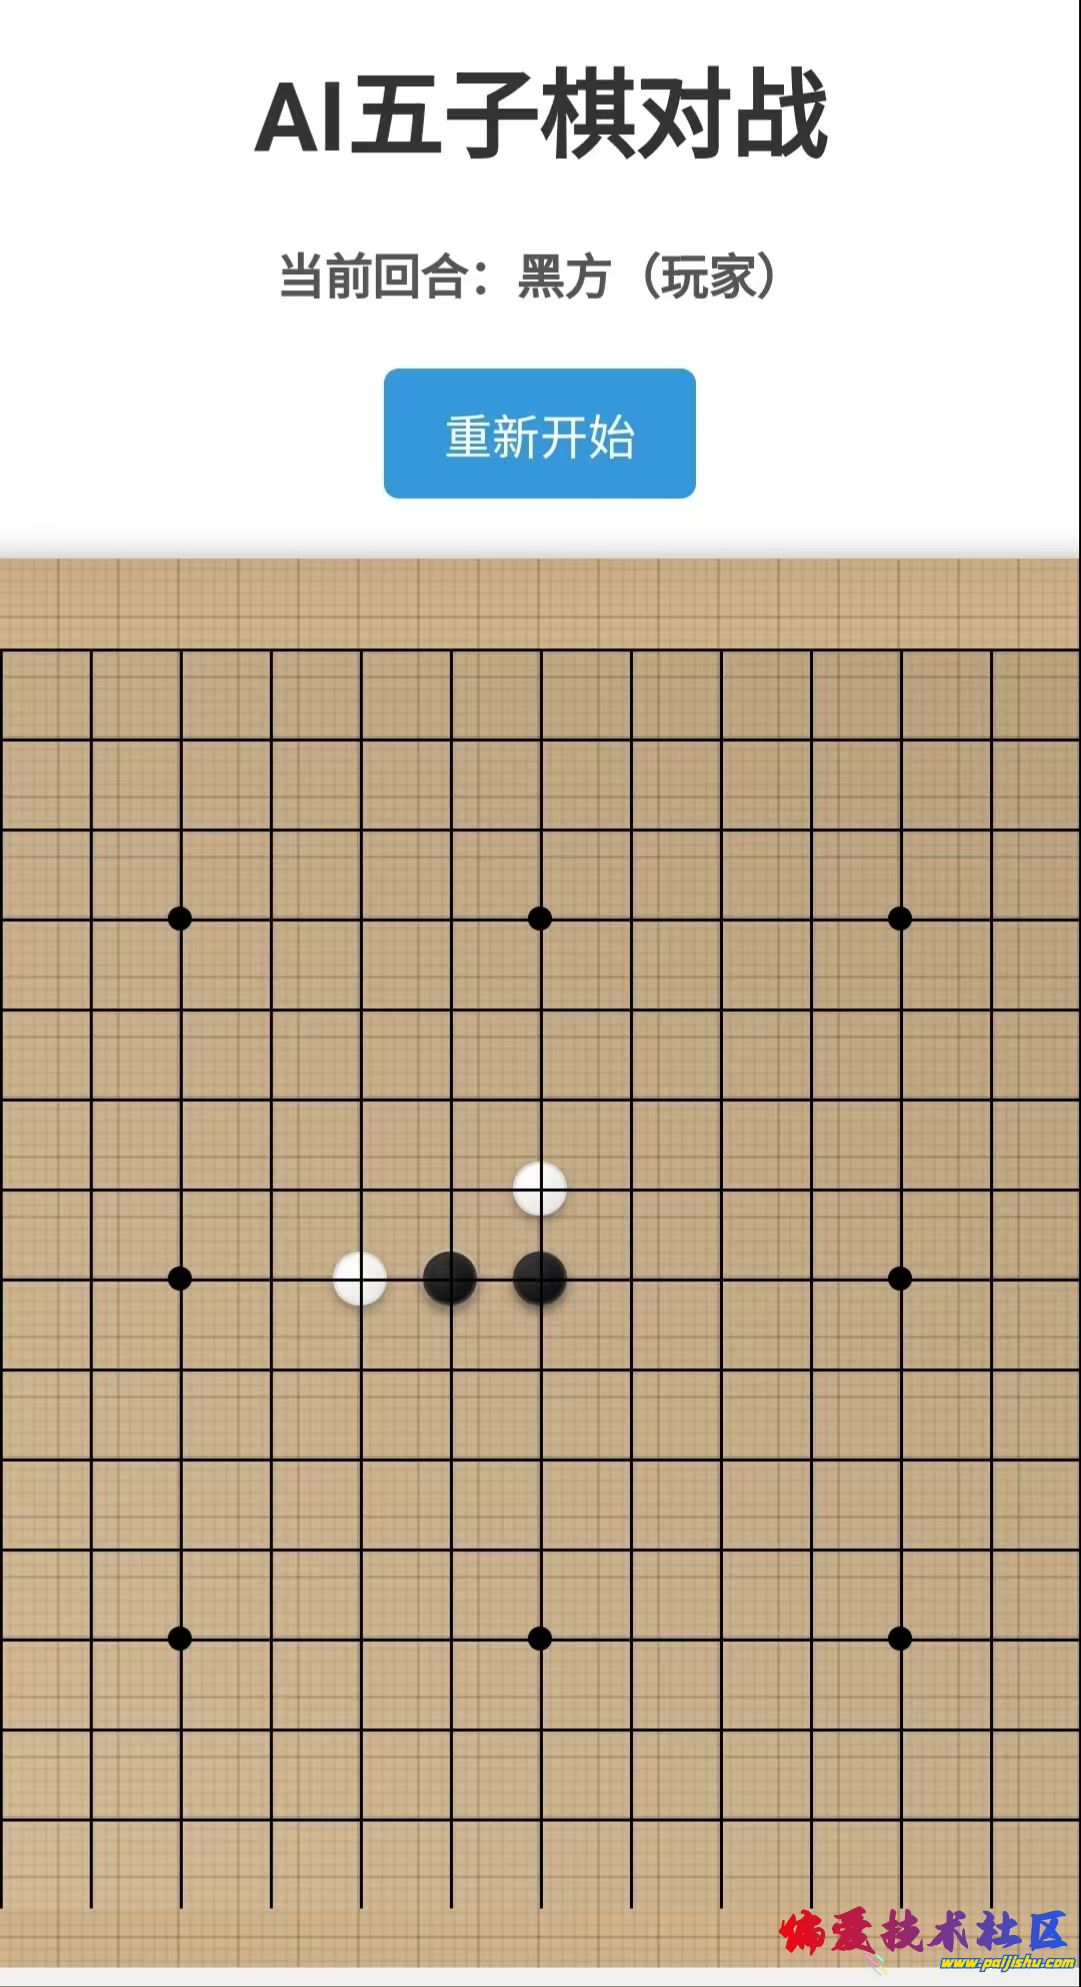Click the 重新开始 restart button
1081x1987 pixels.
[540, 433]
